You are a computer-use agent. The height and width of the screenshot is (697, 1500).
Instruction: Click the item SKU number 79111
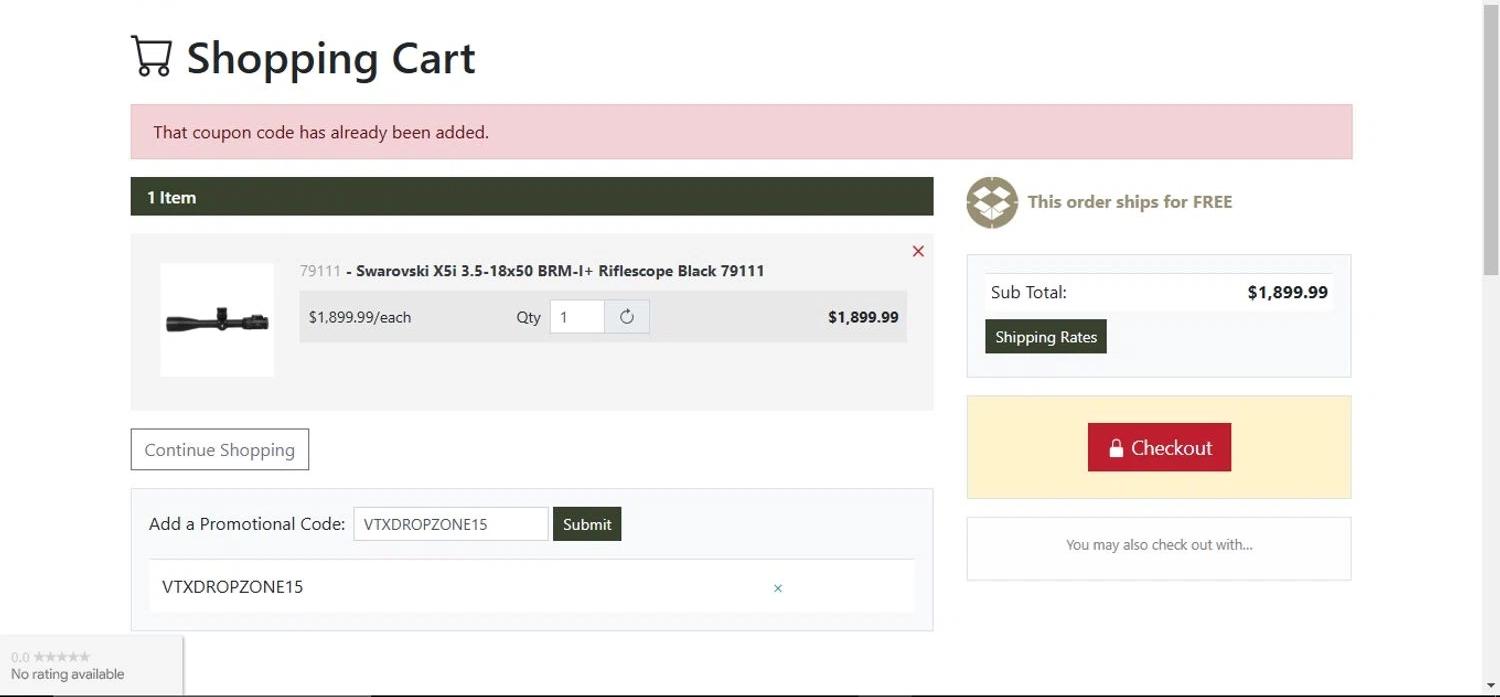320,271
